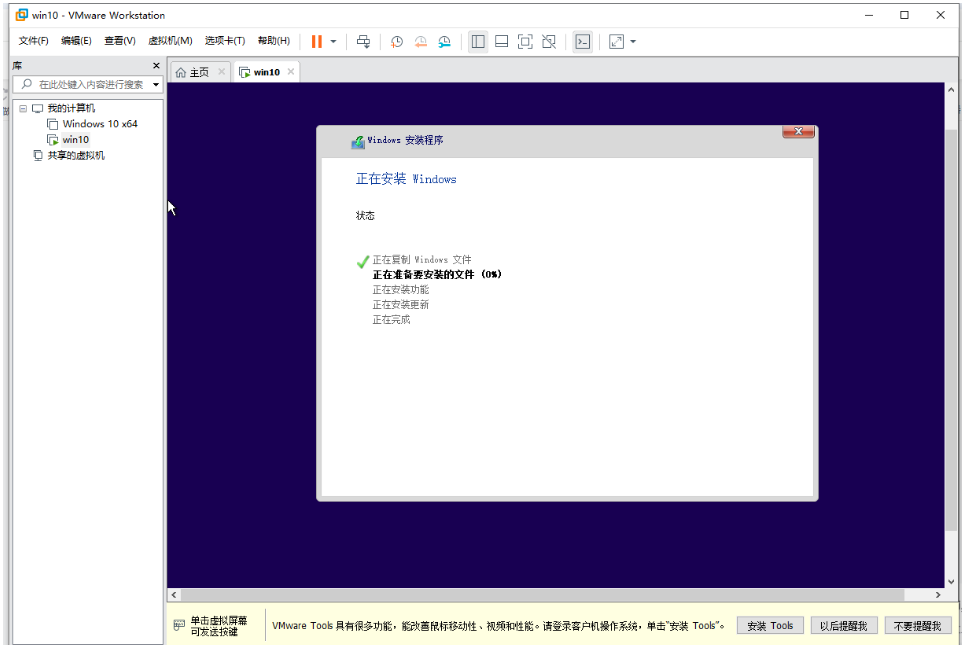
Task: Click the Windows setup title icon
Action: [x=358, y=142]
